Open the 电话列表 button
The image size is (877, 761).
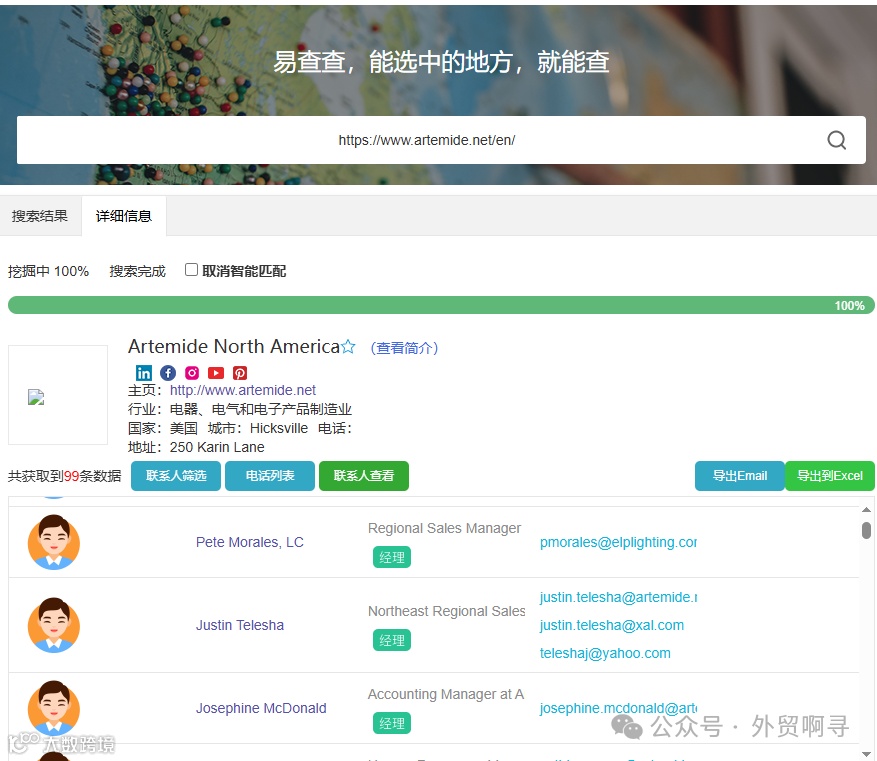click(x=270, y=476)
